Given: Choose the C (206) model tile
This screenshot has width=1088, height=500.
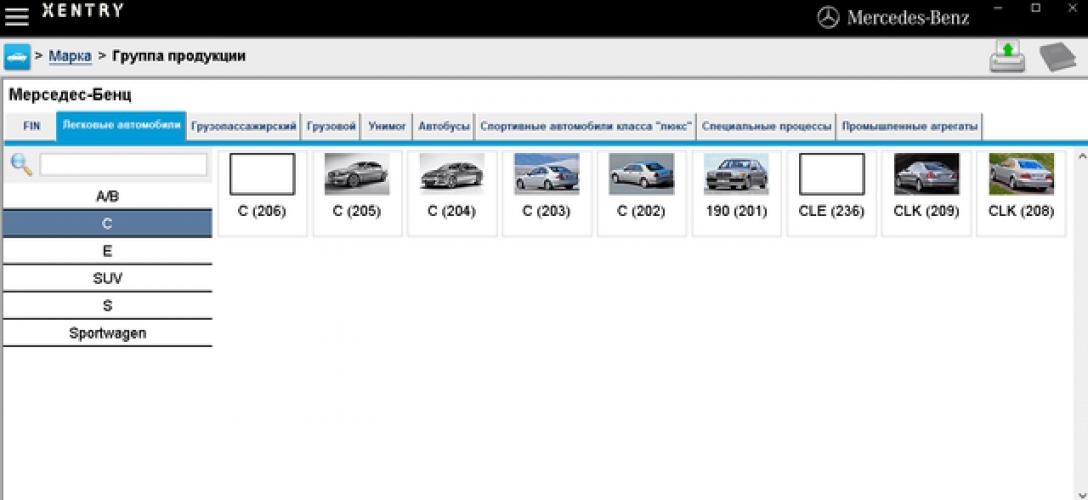Looking at the screenshot, I should [x=262, y=193].
